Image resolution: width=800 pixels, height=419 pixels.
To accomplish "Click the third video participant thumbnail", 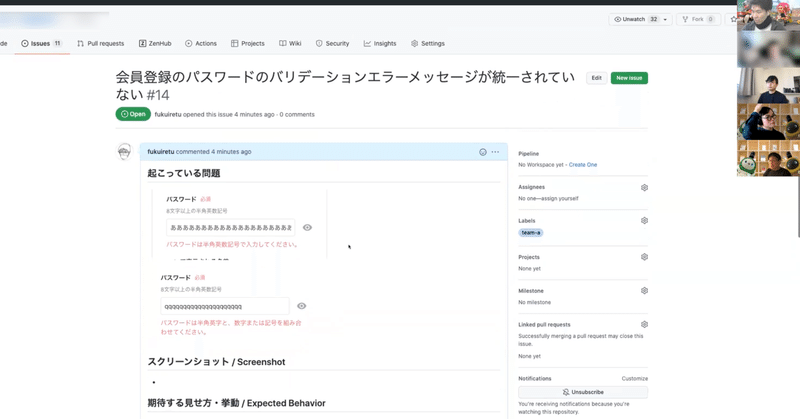I will point(768,86).
